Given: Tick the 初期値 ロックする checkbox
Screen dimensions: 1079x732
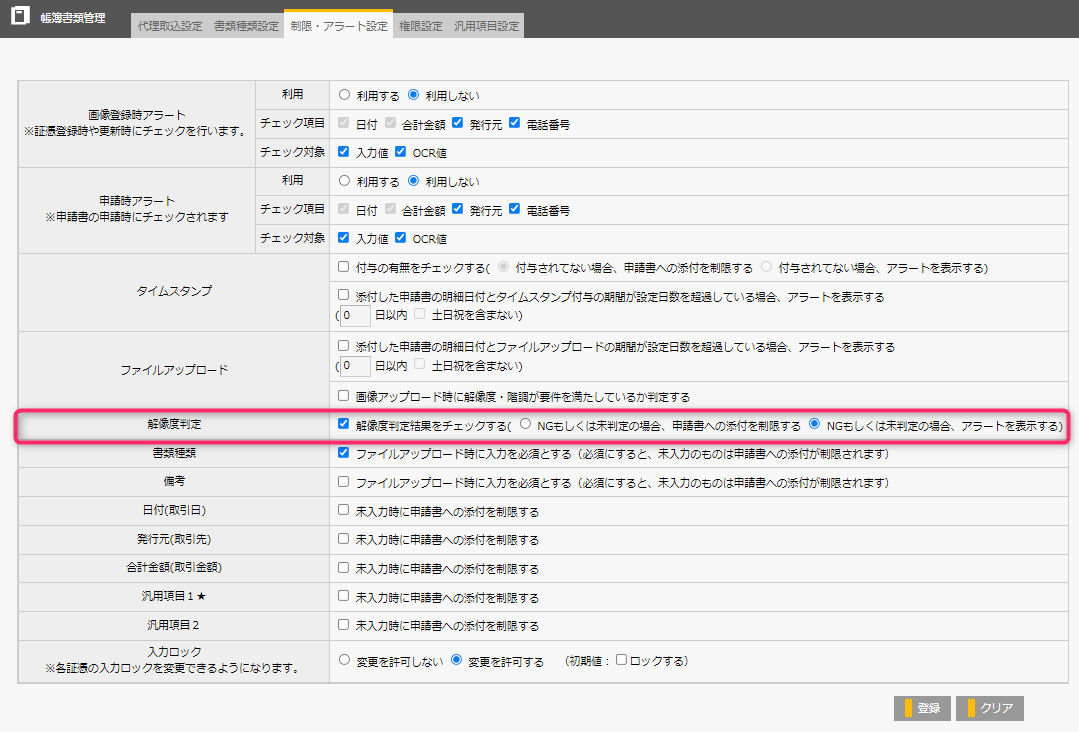Looking at the screenshot, I should pyautogui.click(x=621, y=661).
